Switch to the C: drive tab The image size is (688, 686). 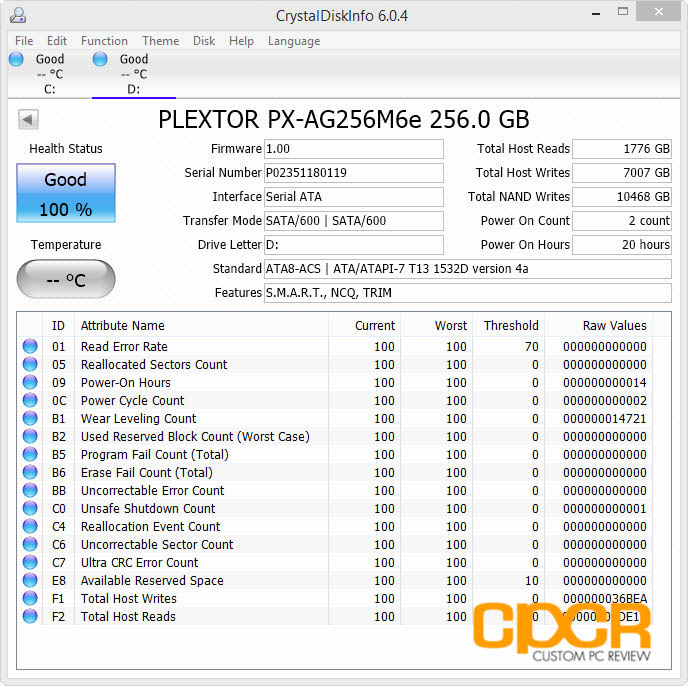coord(50,74)
